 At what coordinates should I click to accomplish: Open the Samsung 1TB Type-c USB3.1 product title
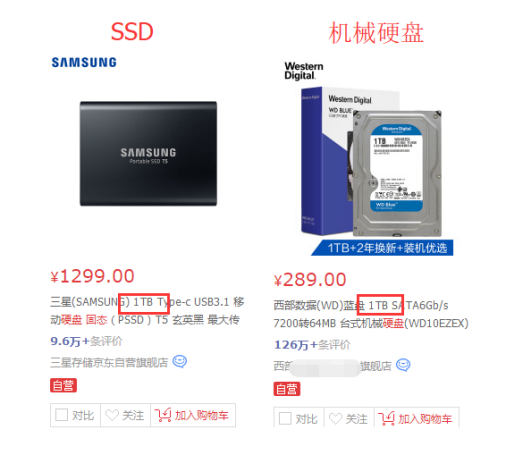pos(147,311)
